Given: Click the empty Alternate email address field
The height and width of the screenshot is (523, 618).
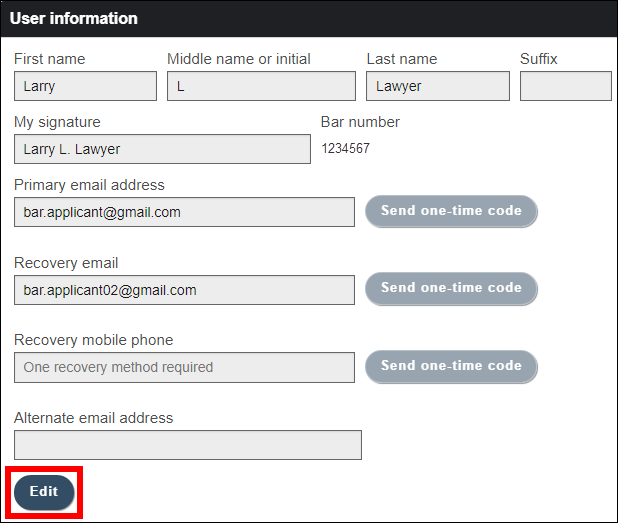Looking at the screenshot, I should tap(188, 445).
